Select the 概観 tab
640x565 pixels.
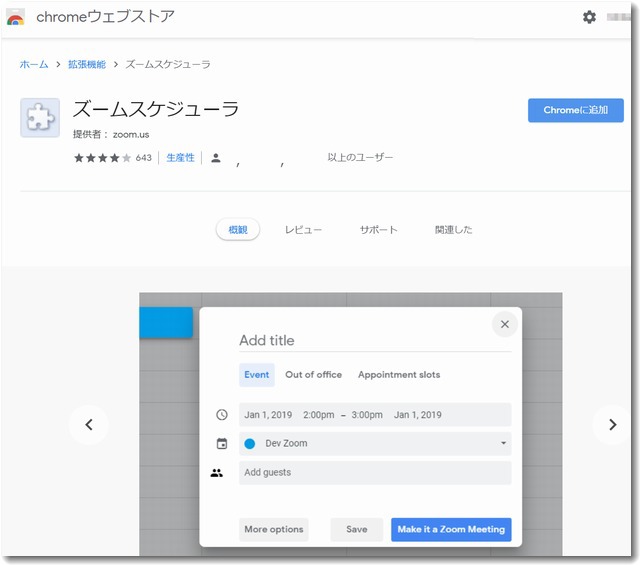(238, 230)
